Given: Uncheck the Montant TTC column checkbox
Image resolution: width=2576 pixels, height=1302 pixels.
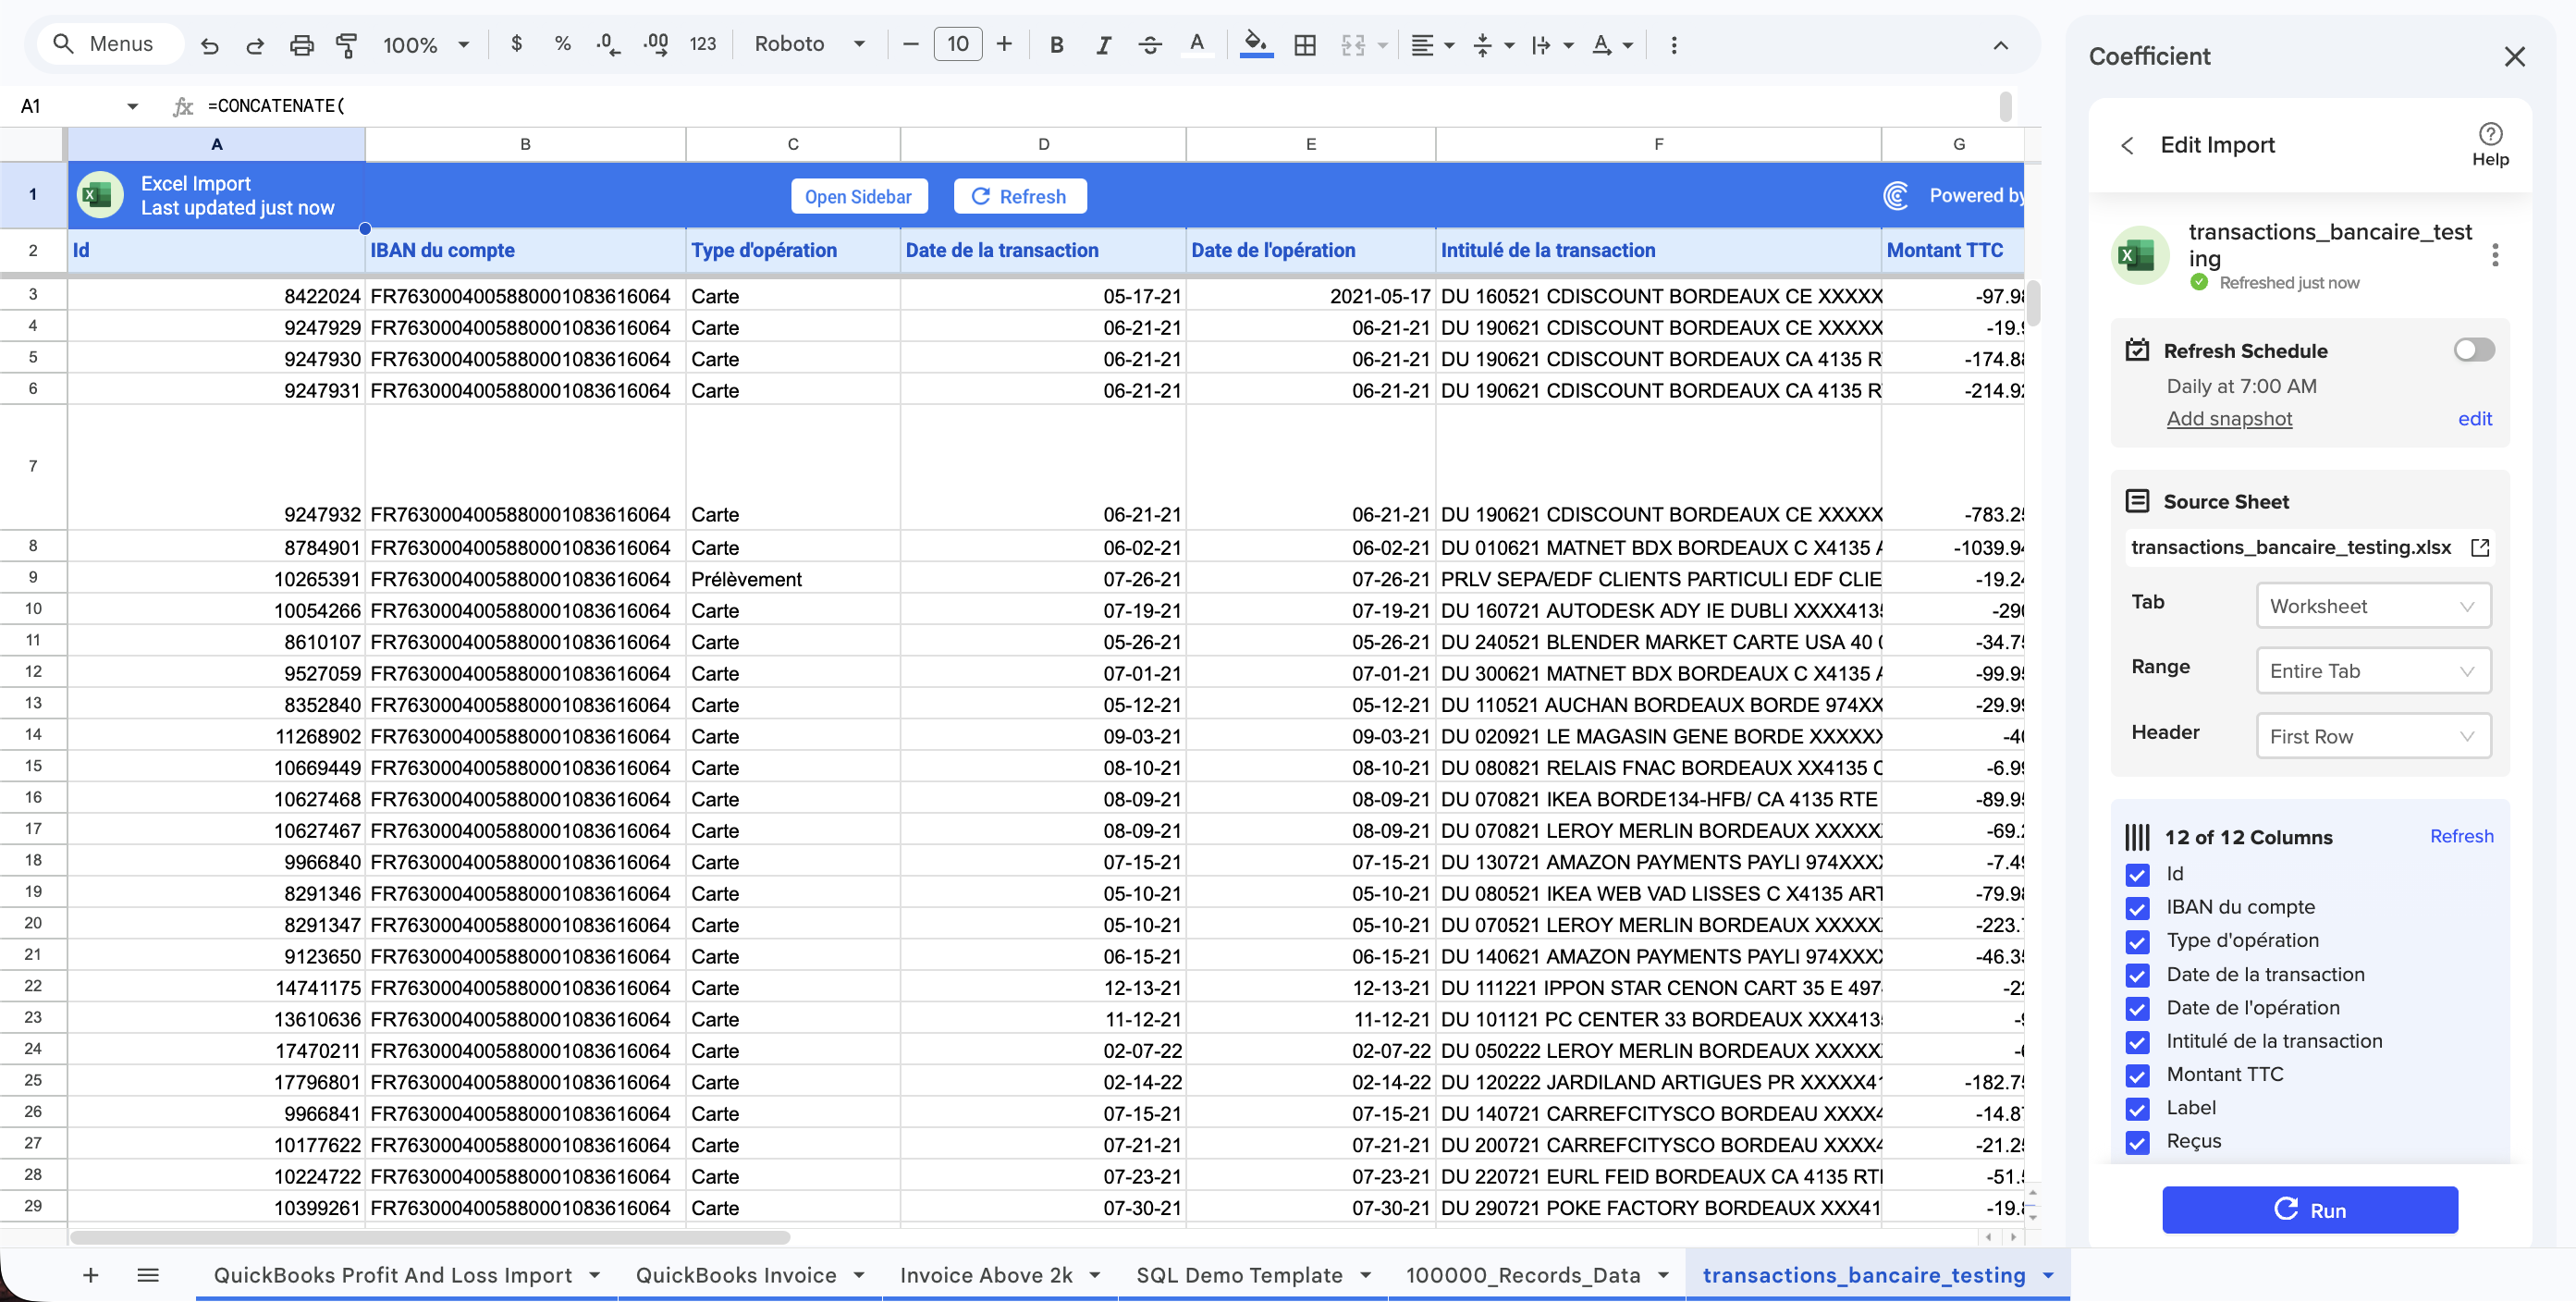Looking at the screenshot, I should pyautogui.click(x=2137, y=1075).
